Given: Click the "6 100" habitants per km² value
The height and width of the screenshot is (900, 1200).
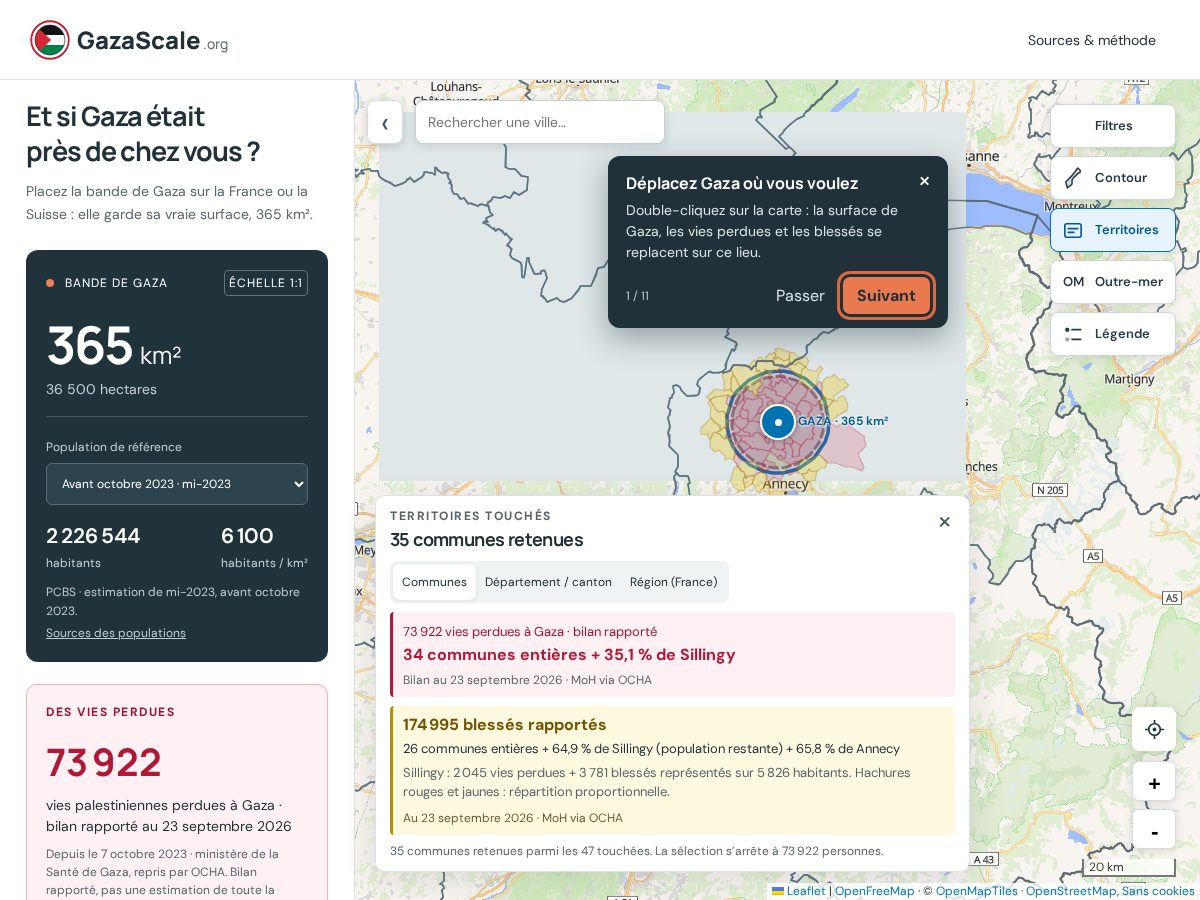Looking at the screenshot, I should 247,536.
